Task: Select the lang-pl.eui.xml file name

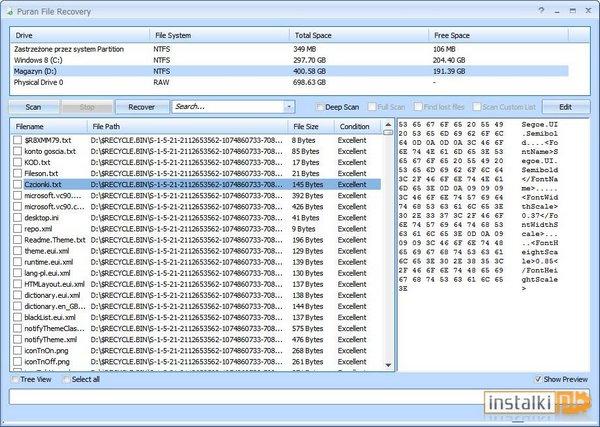Action: pos(47,273)
